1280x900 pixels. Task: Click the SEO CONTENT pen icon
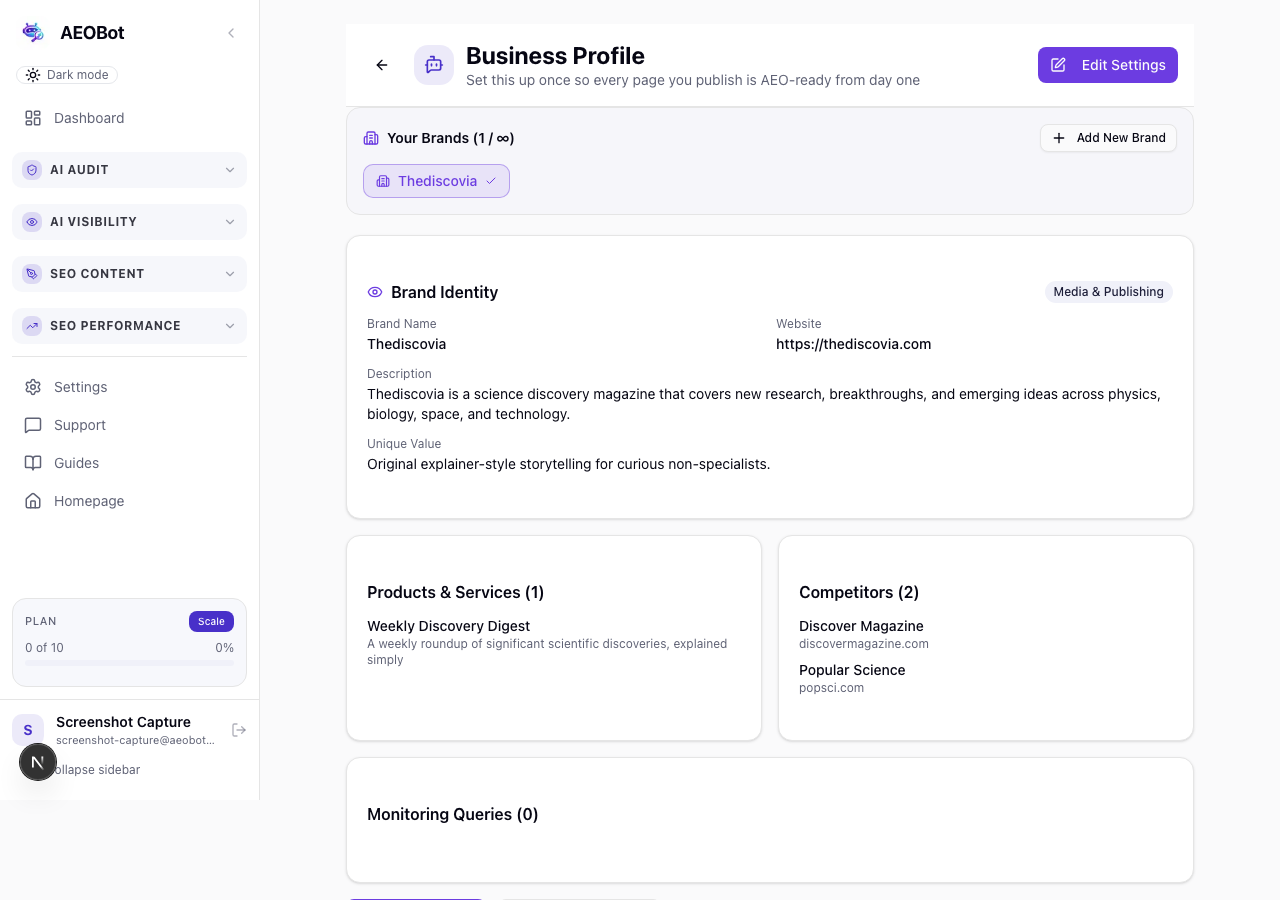pyautogui.click(x=32, y=274)
